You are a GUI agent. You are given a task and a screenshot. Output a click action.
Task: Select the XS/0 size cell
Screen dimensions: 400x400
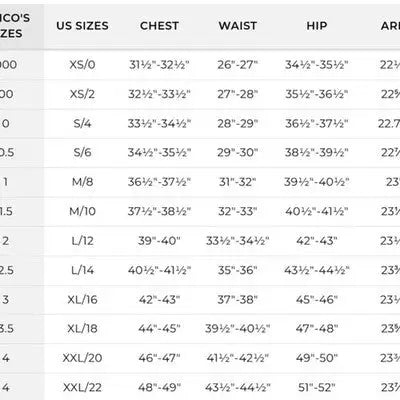(x=82, y=64)
